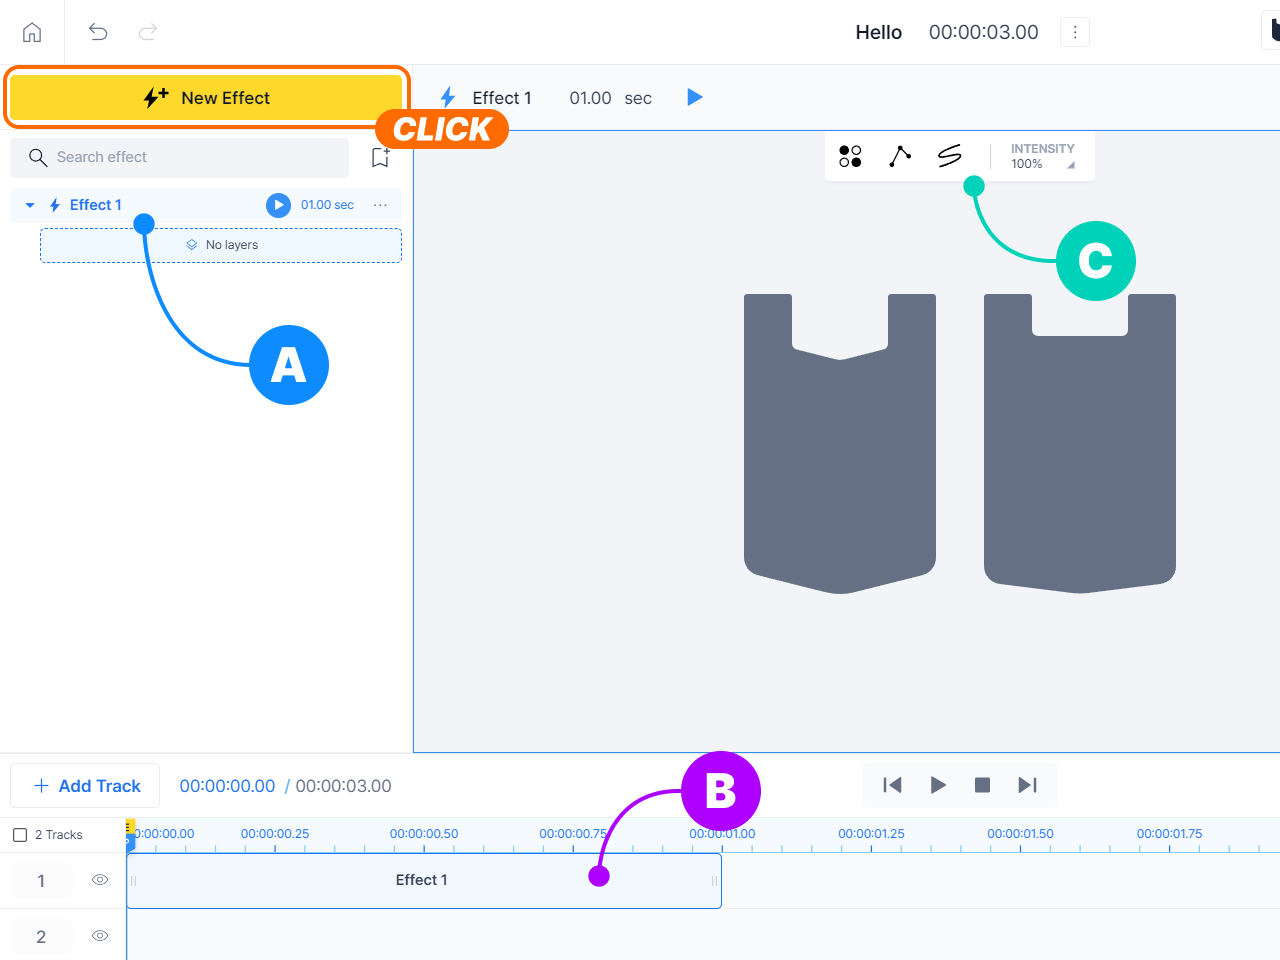Click the Effect 1 title in editor header
This screenshot has width=1280, height=960.
click(502, 98)
